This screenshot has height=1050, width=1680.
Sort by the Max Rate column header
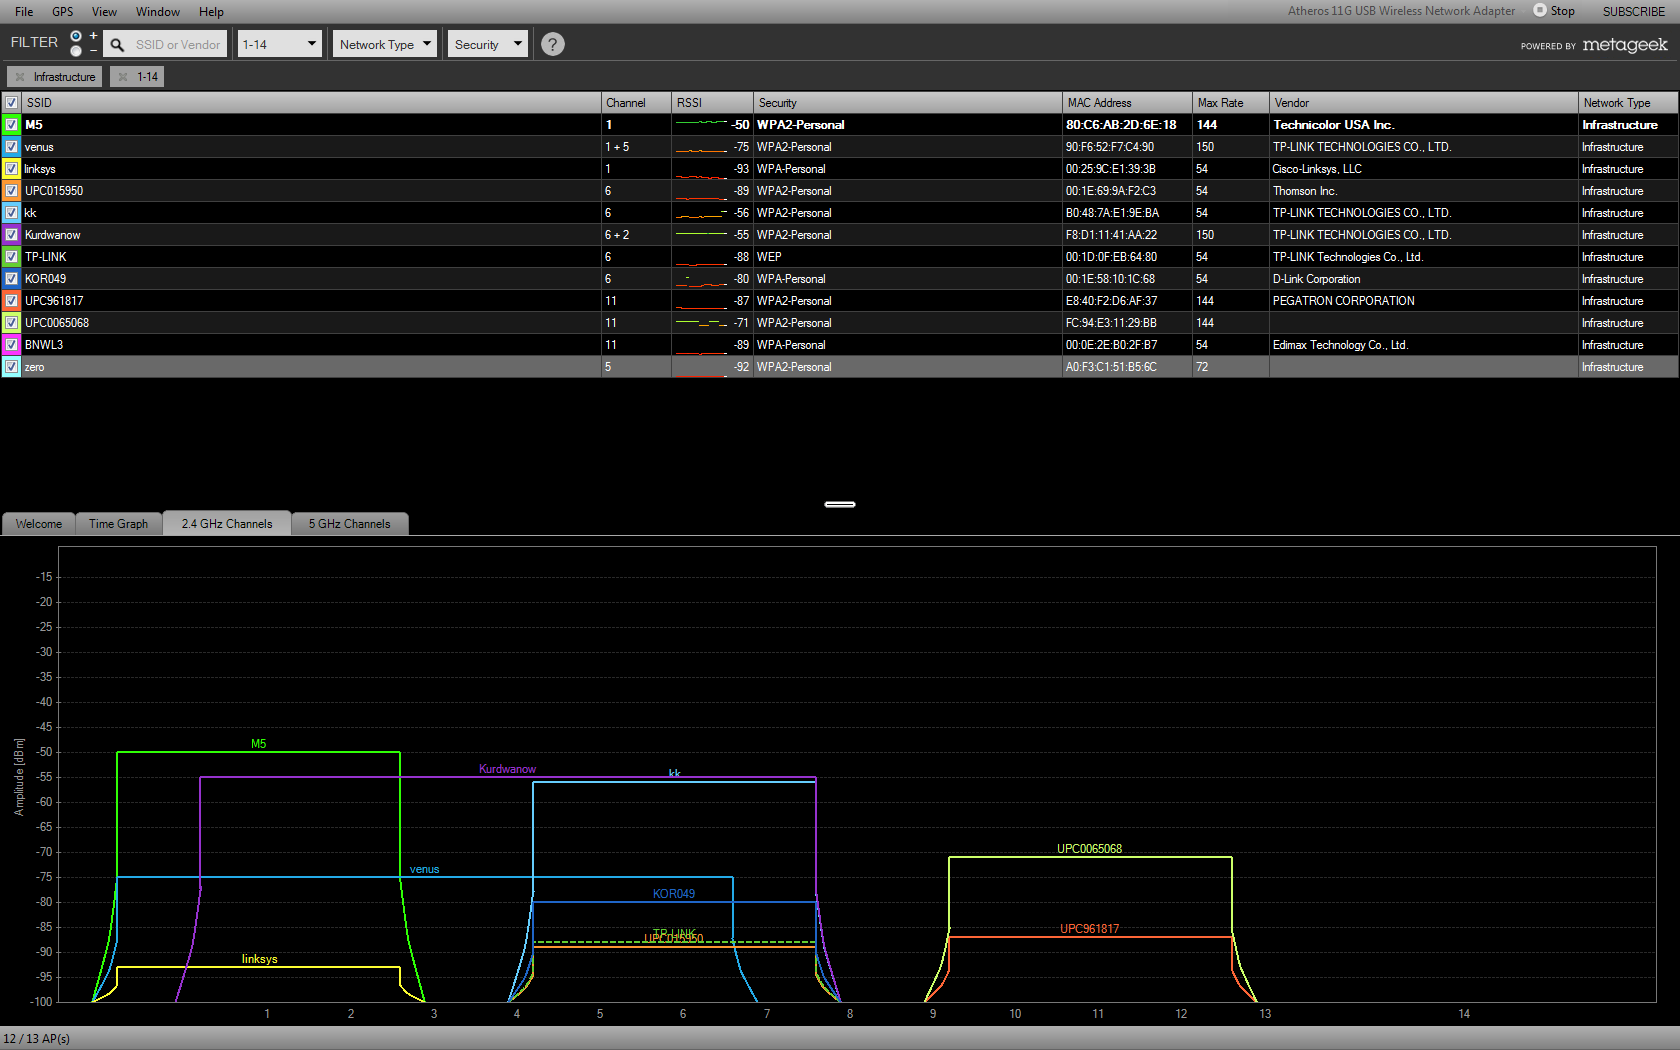click(1230, 103)
